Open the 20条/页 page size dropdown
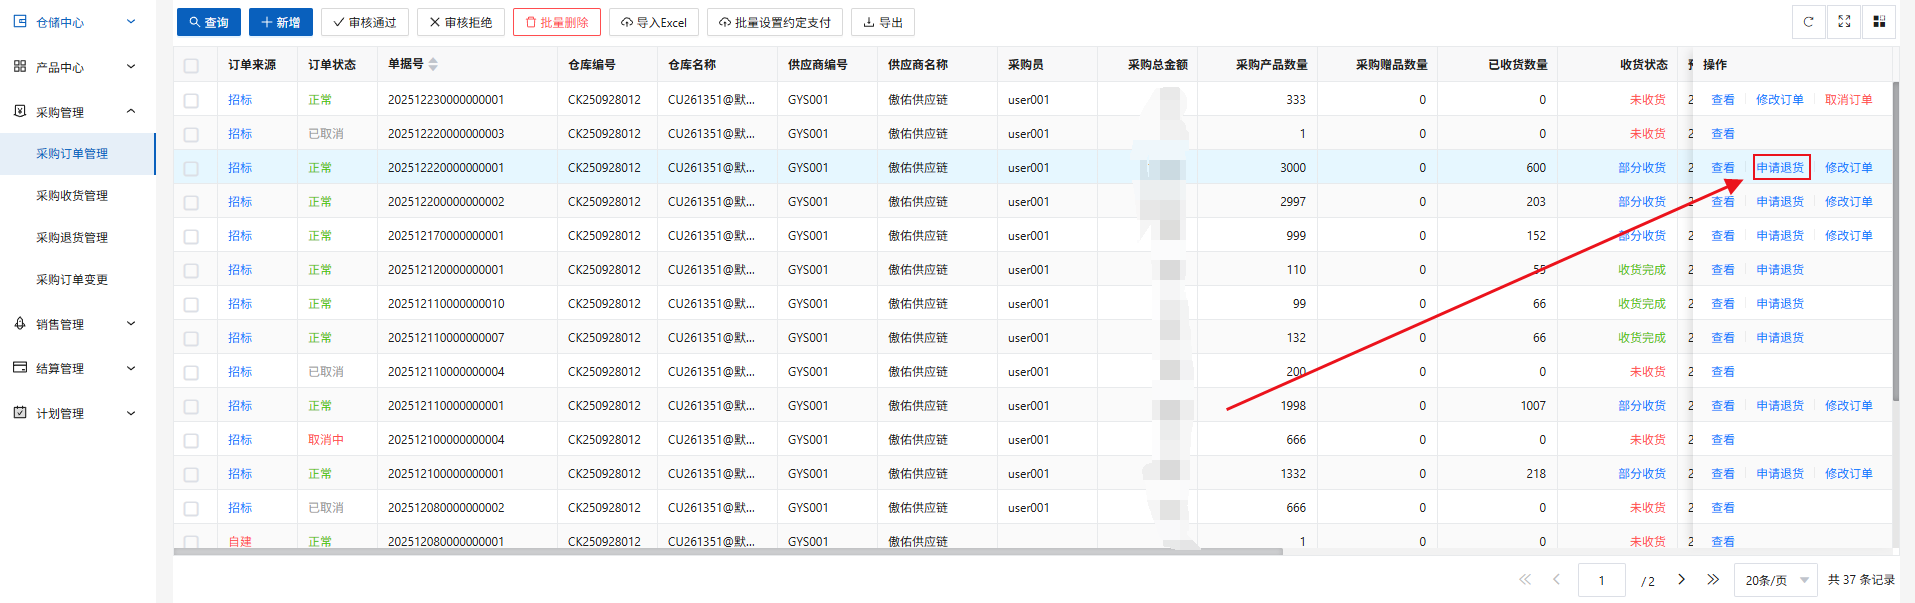The height and width of the screenshot is (603, 1915). point(1776,580)
